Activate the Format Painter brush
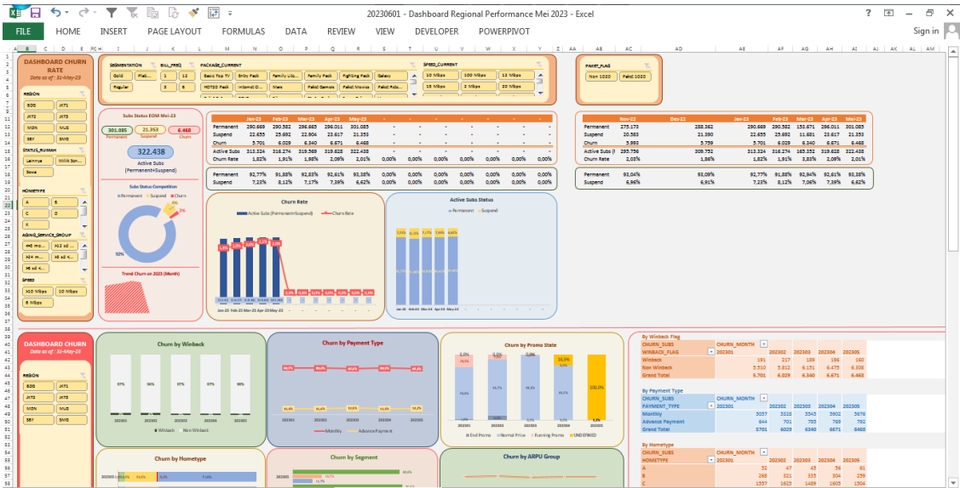This screenshot has width=960, height=488. pos(193,12)
